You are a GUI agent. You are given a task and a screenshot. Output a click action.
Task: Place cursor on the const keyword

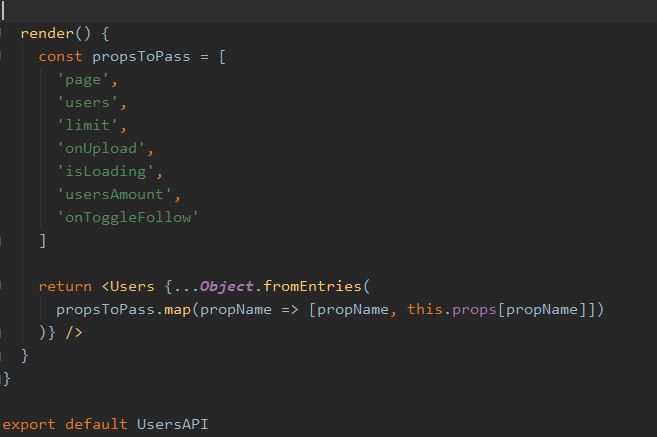tap(60, 57)
